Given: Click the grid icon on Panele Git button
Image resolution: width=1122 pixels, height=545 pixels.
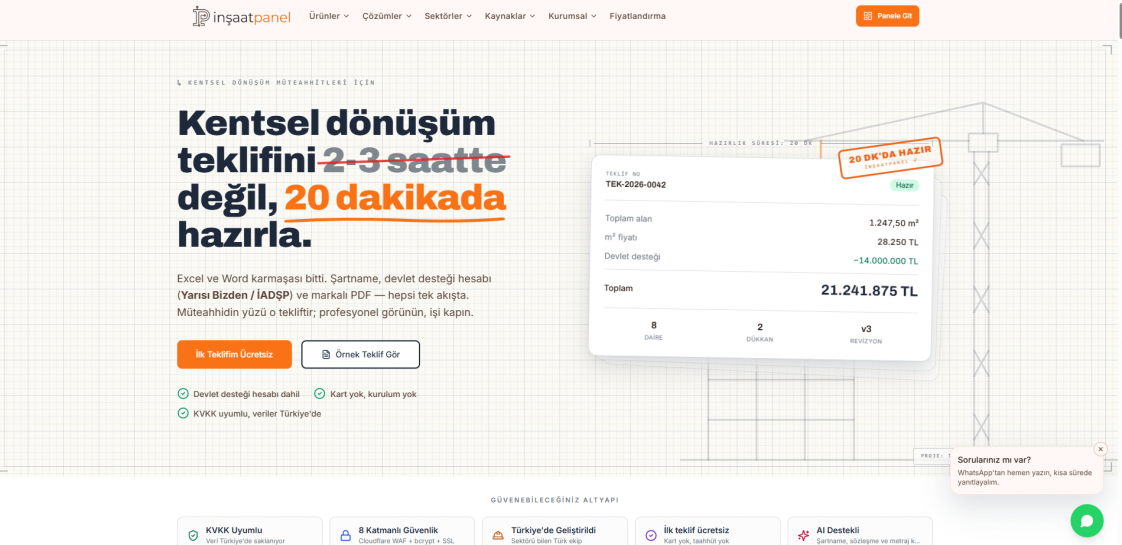Looking at the screenshot, I should point(867,16).
